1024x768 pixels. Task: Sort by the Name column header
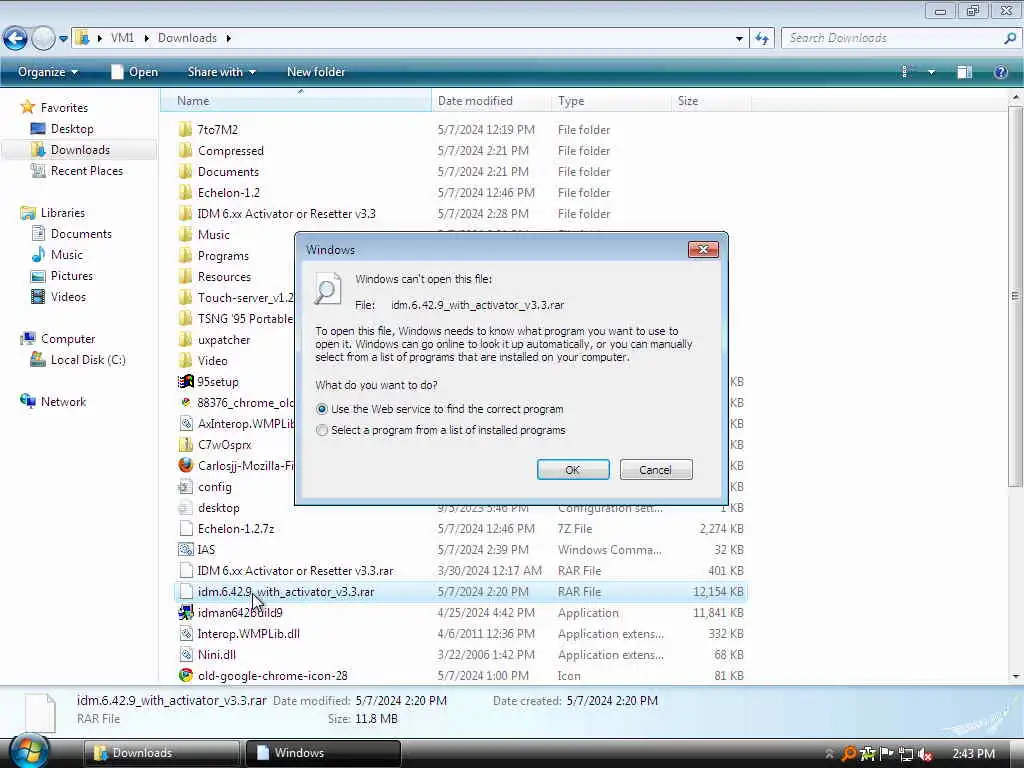pyautogui.click(x=296, y=101)
